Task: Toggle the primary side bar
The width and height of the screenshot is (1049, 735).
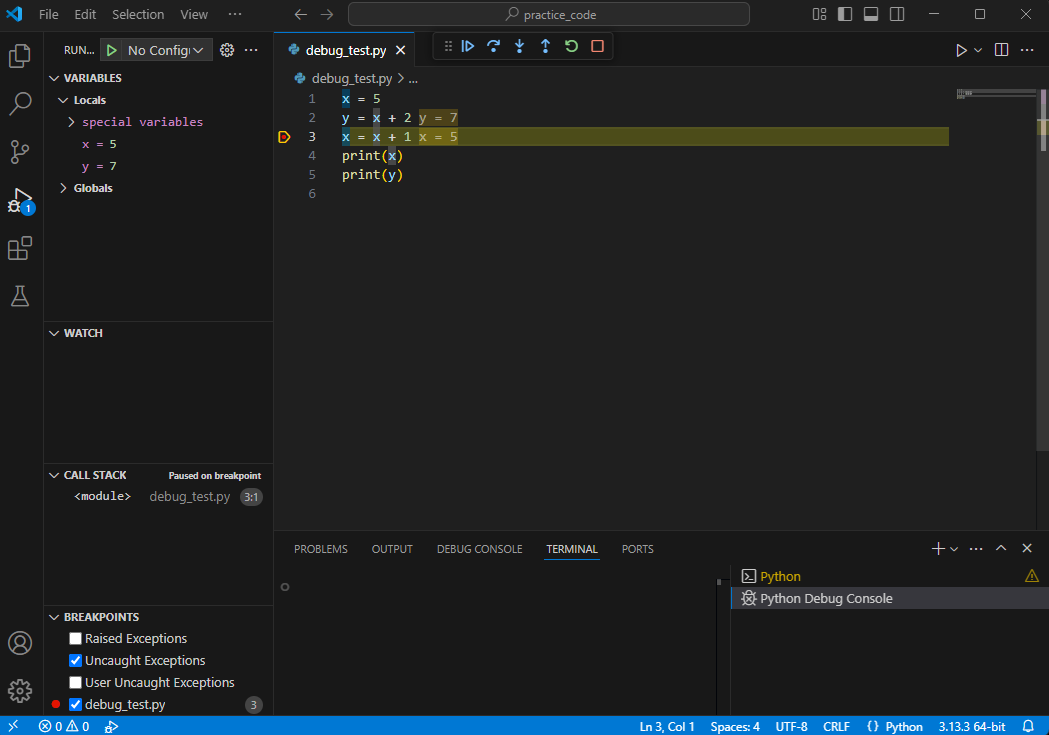Action: click(x=845, y=14)
